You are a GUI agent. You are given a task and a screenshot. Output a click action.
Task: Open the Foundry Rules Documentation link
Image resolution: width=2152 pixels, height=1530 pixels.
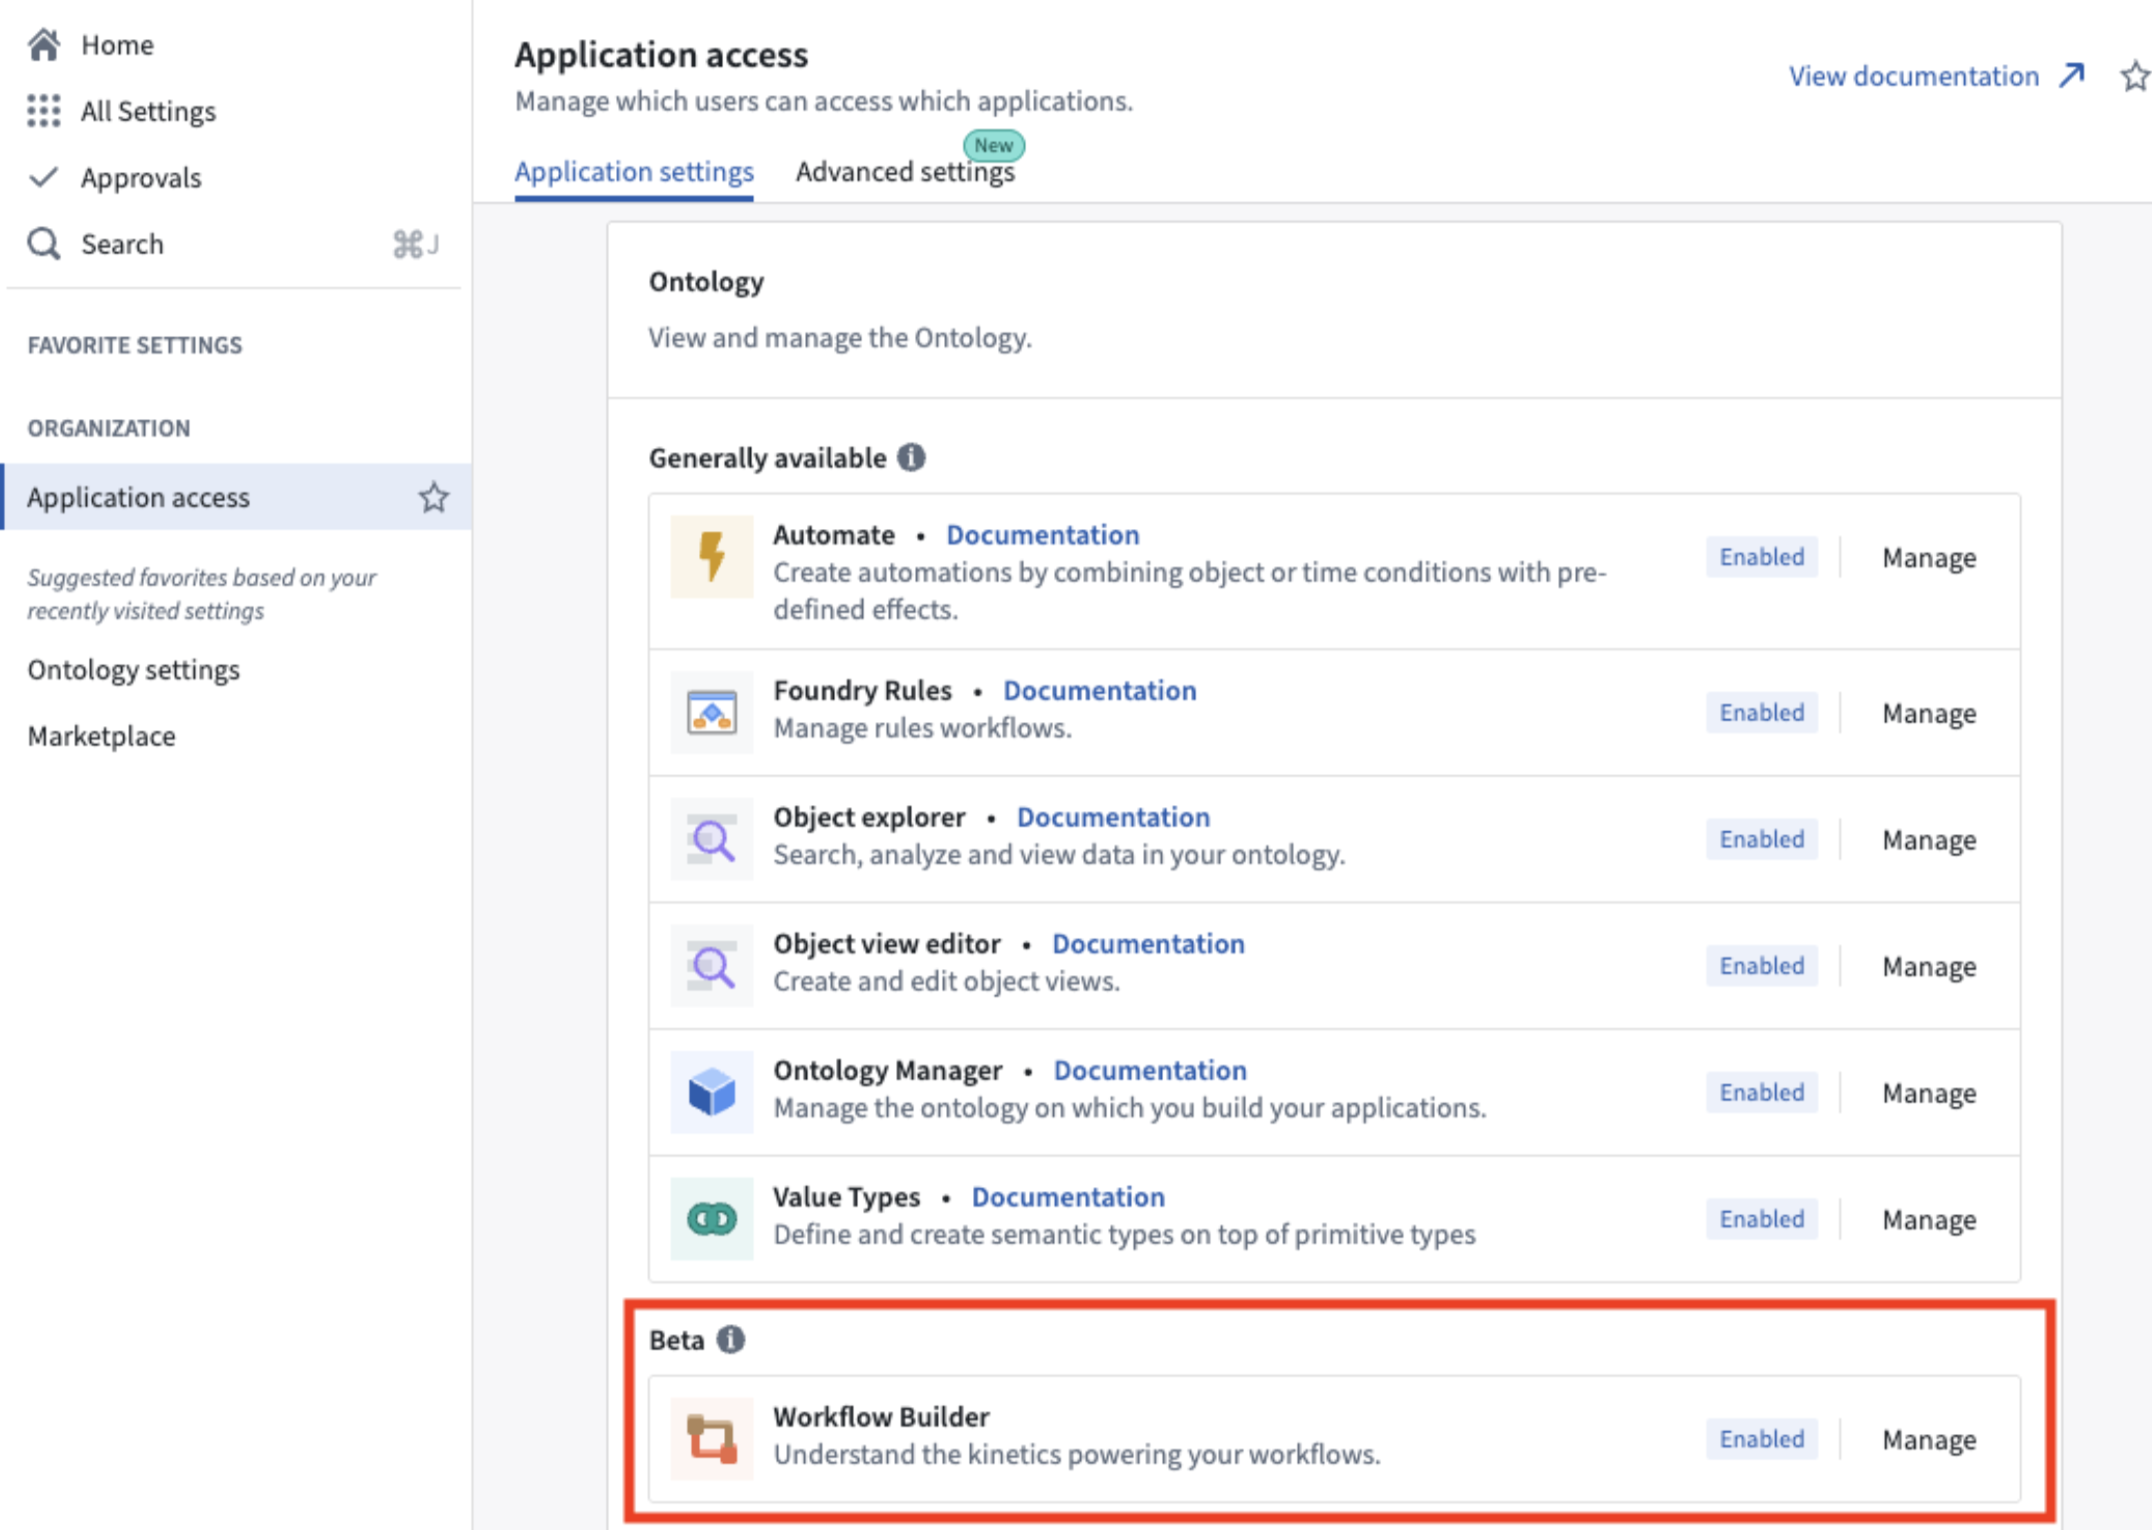(x=1100, y=690)
